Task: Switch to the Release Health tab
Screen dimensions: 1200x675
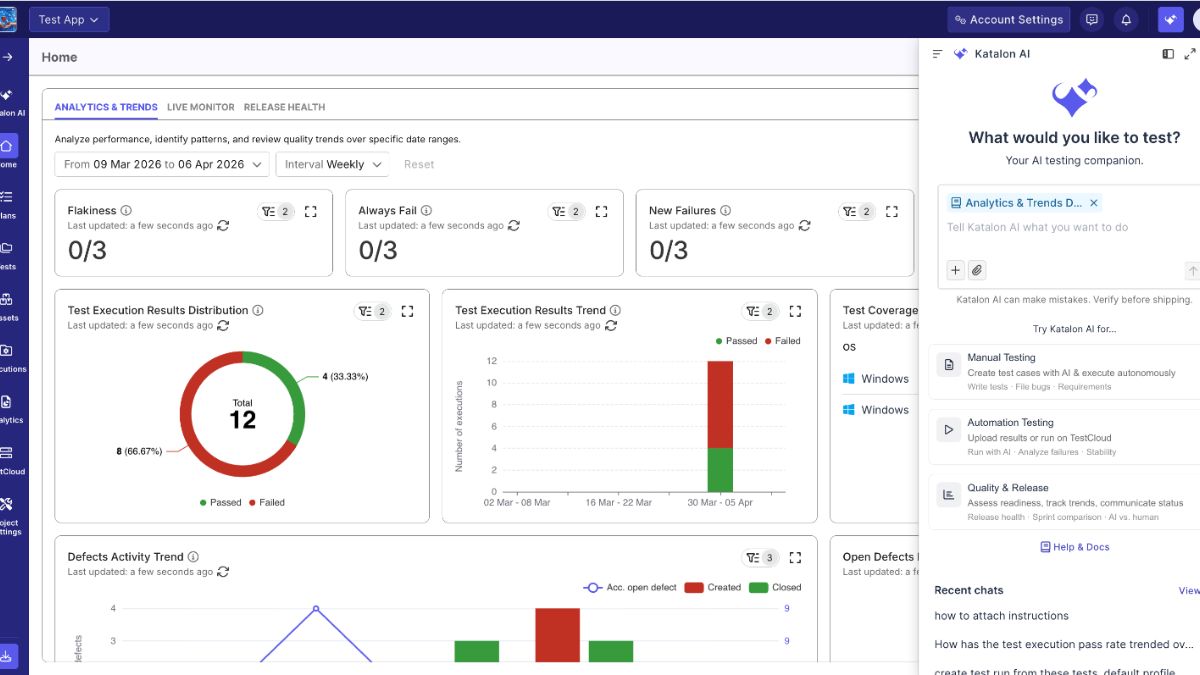Action: [x=284, y=107]
